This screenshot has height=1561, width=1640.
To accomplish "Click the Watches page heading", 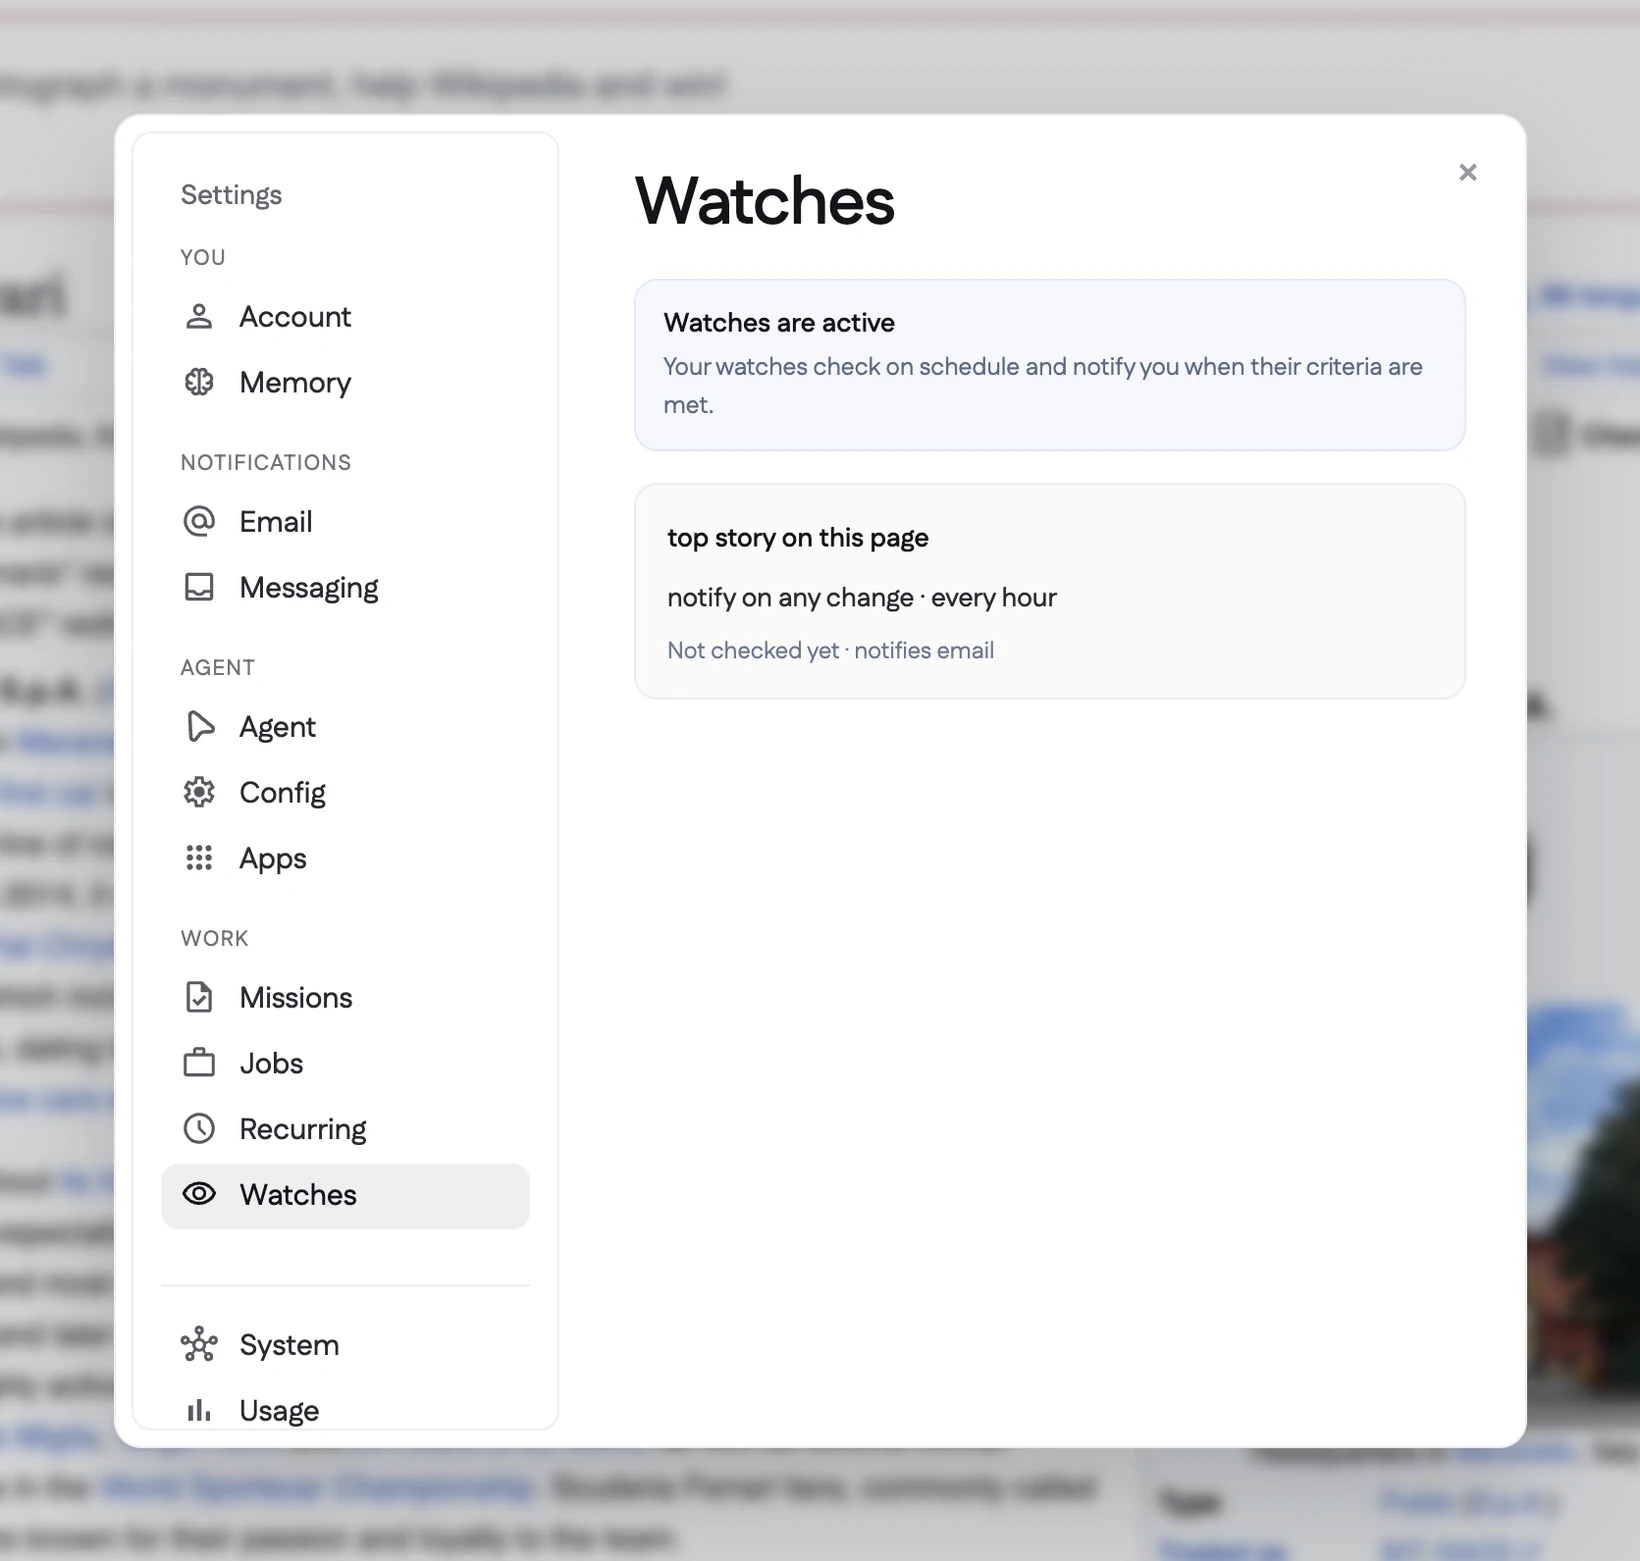I will (x=764, y=201).
